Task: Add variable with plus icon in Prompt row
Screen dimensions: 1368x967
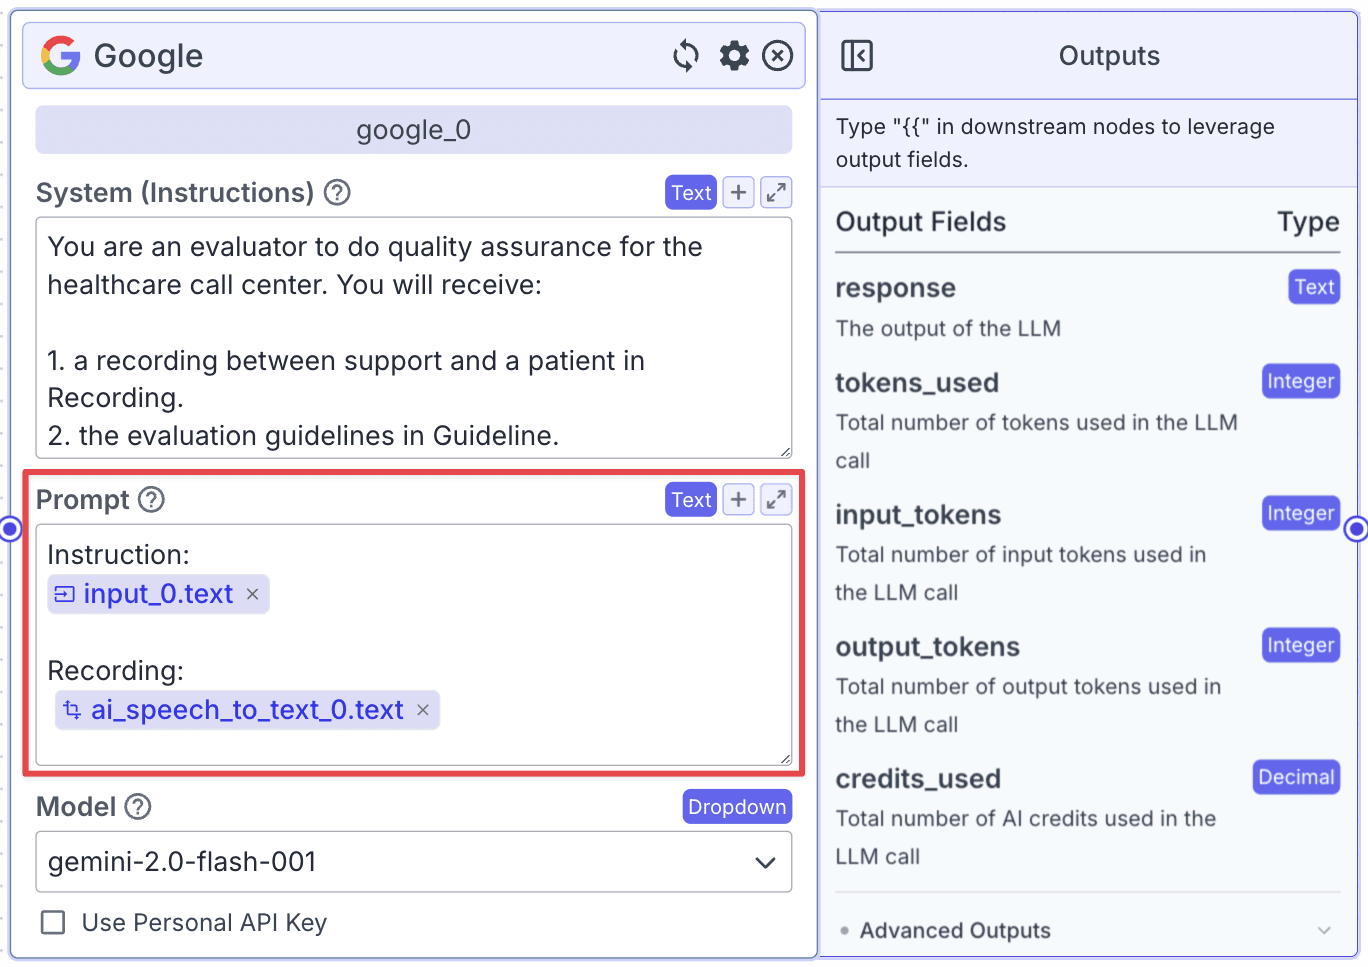Action: click(738, 499)
